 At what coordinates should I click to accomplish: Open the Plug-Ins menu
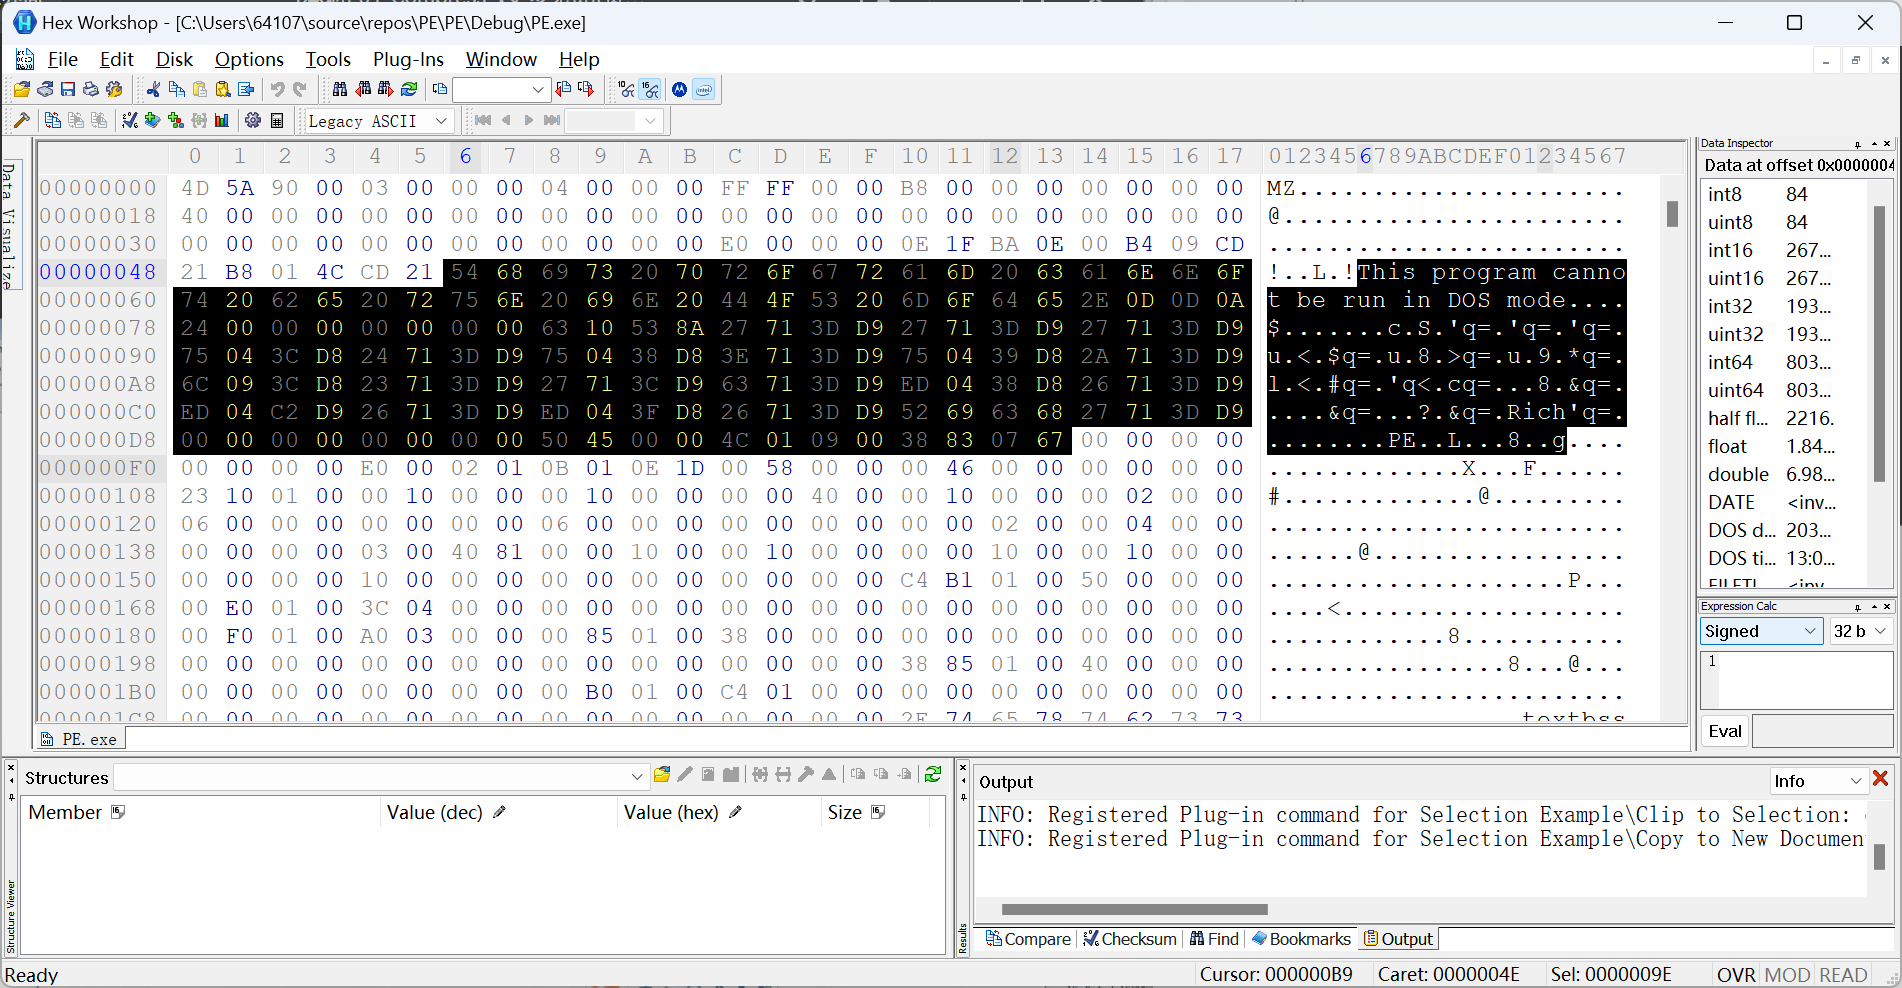click(408, 59)
